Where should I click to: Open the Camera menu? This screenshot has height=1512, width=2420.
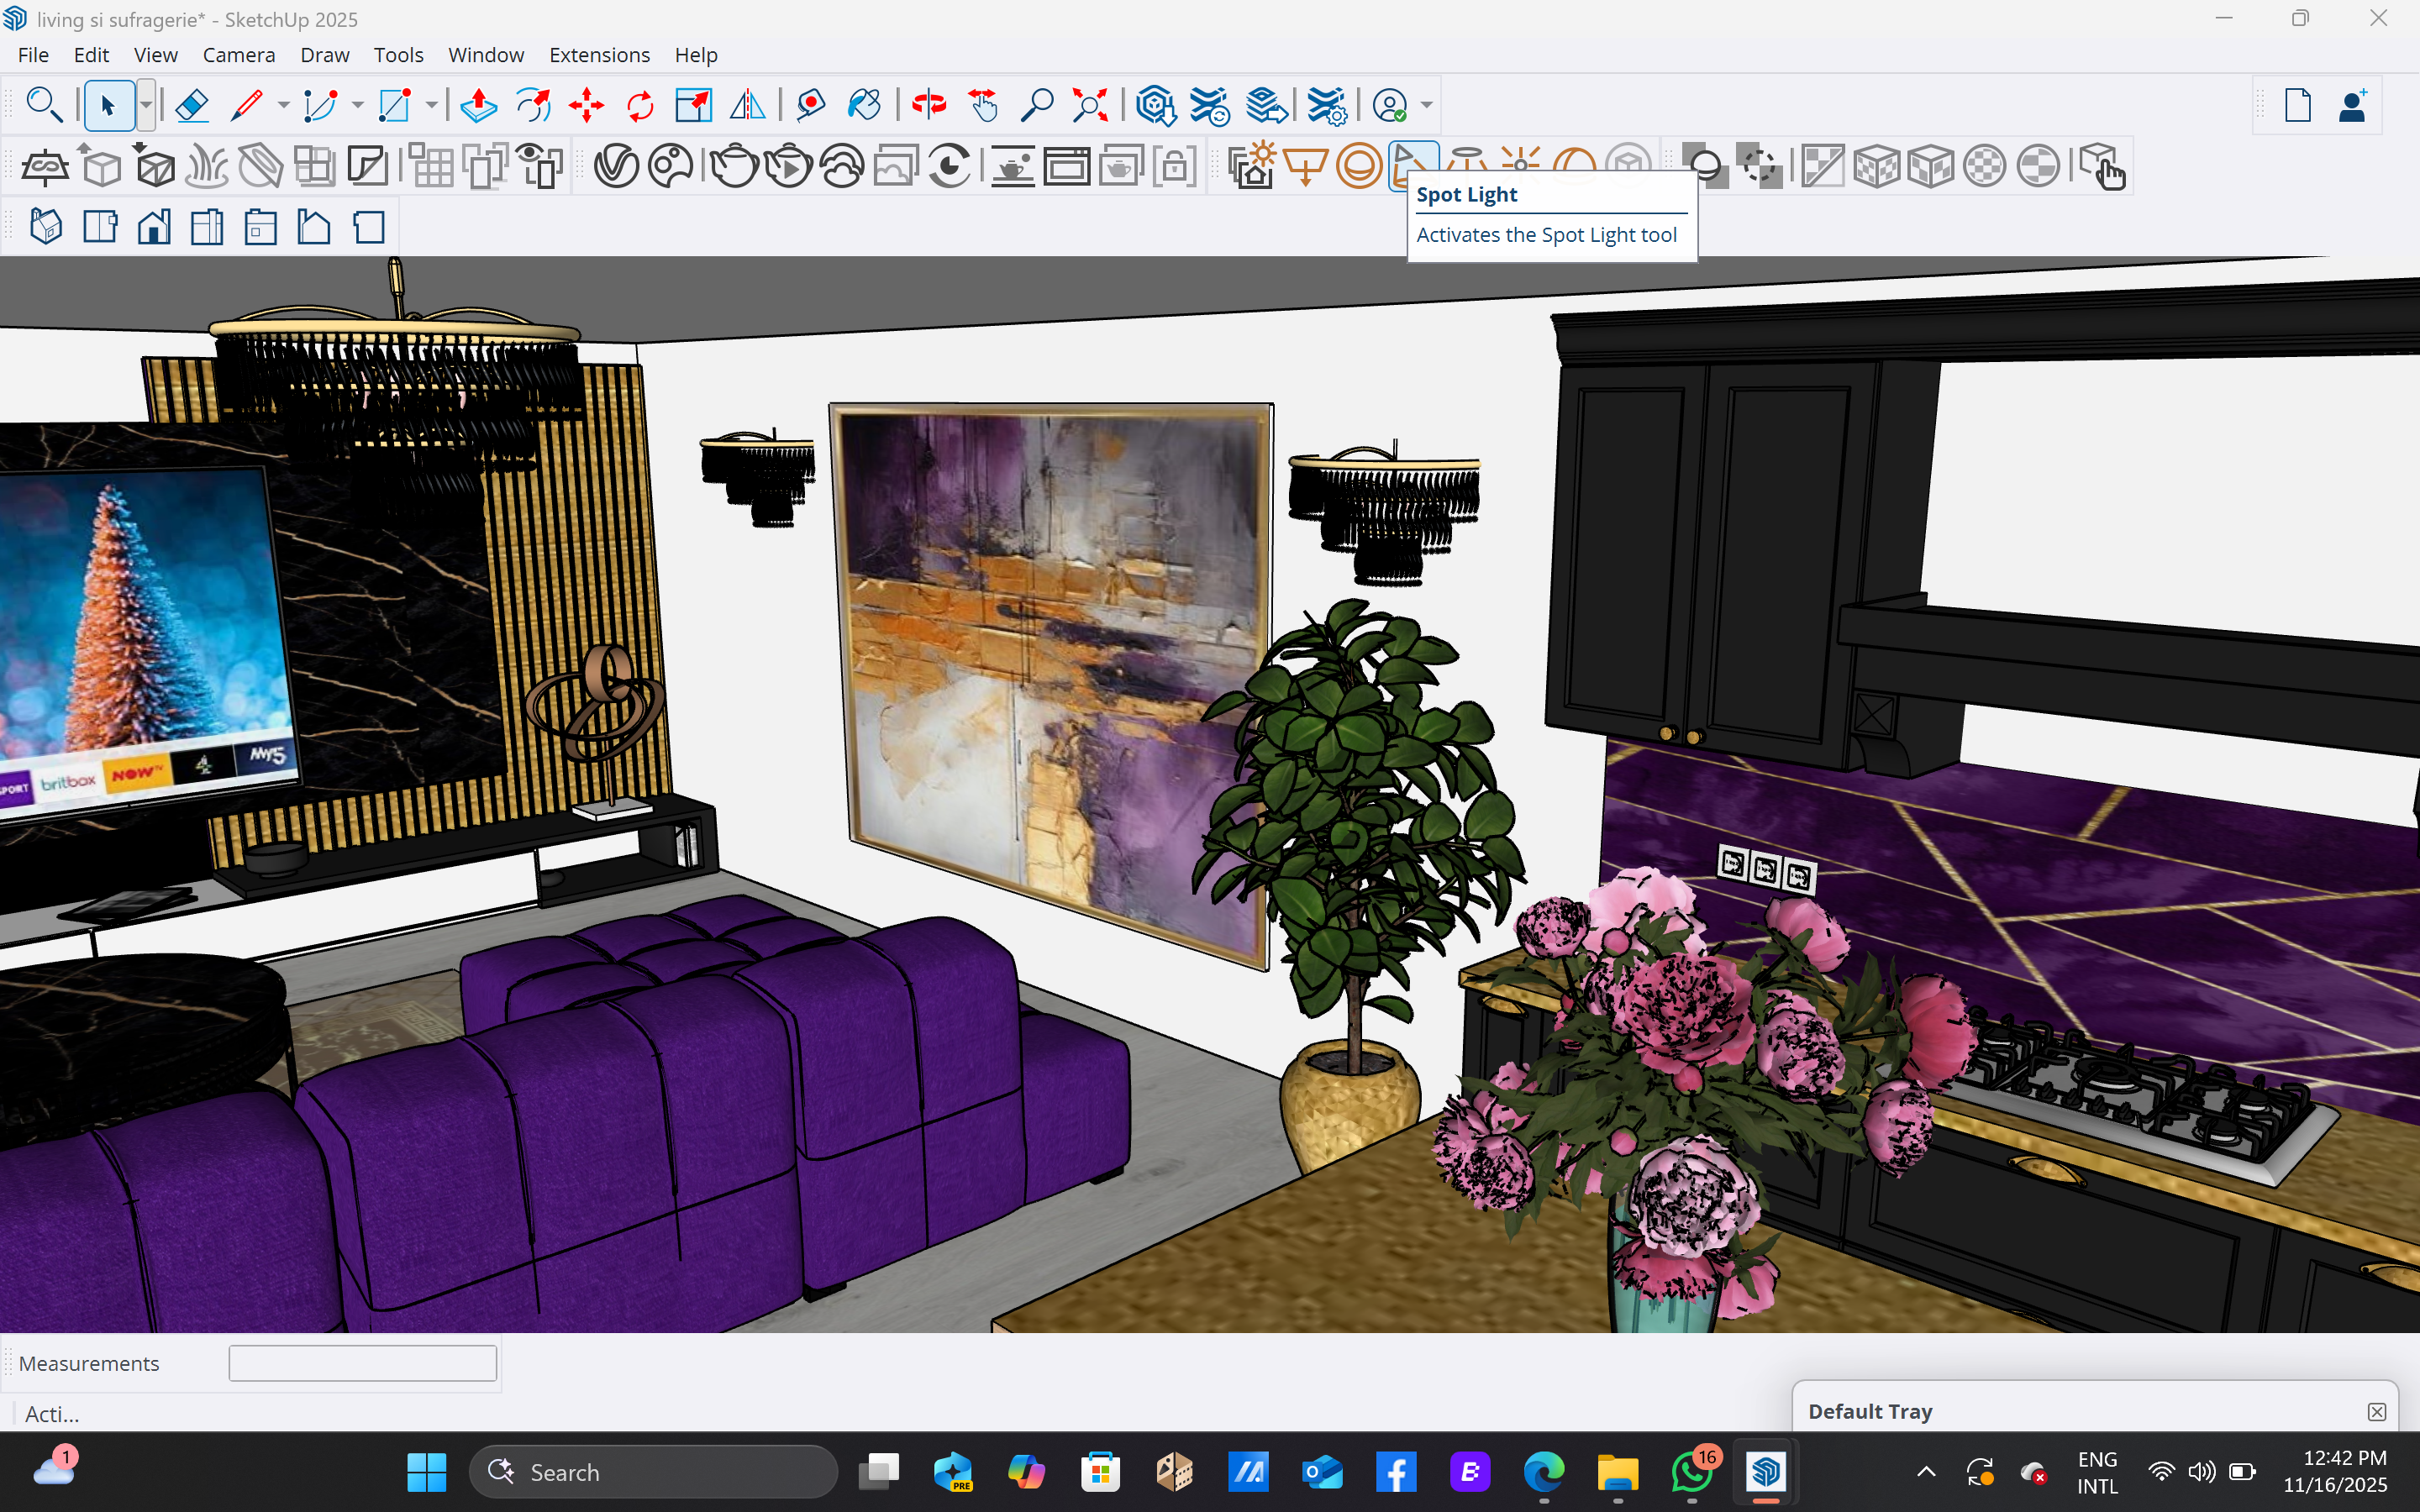click(x=238, y=55)
